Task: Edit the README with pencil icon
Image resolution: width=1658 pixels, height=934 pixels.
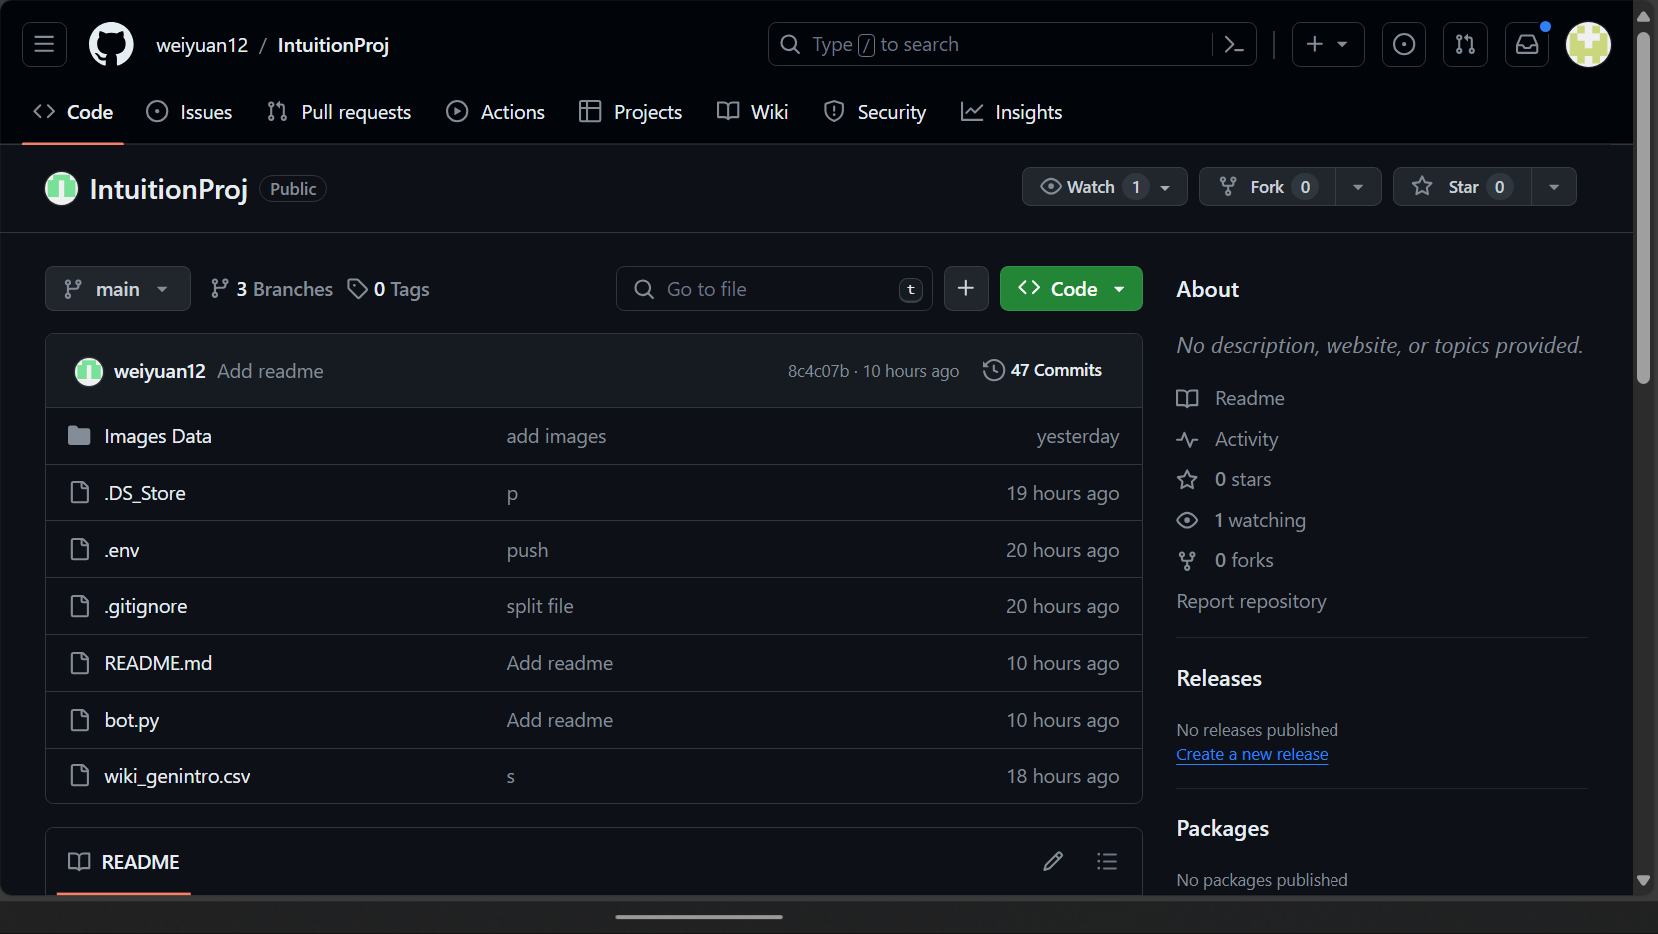Action: (x=1053, y=861)
